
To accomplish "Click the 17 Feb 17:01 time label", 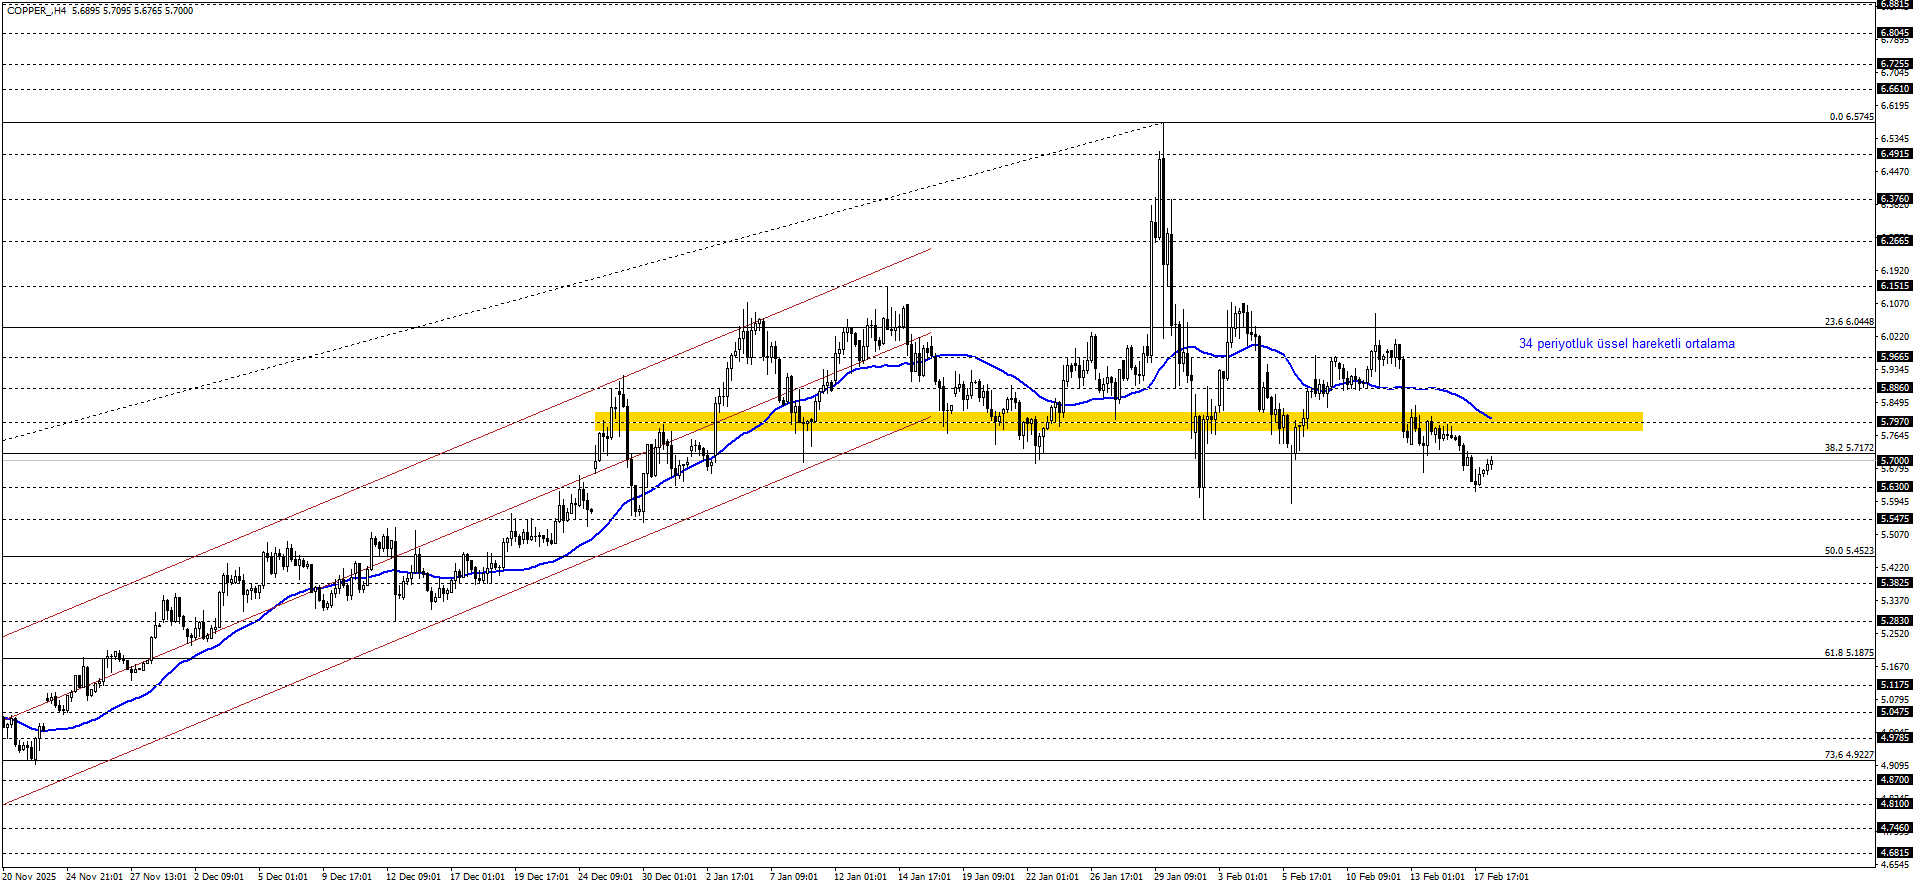I will click(x=1501, y=877).
